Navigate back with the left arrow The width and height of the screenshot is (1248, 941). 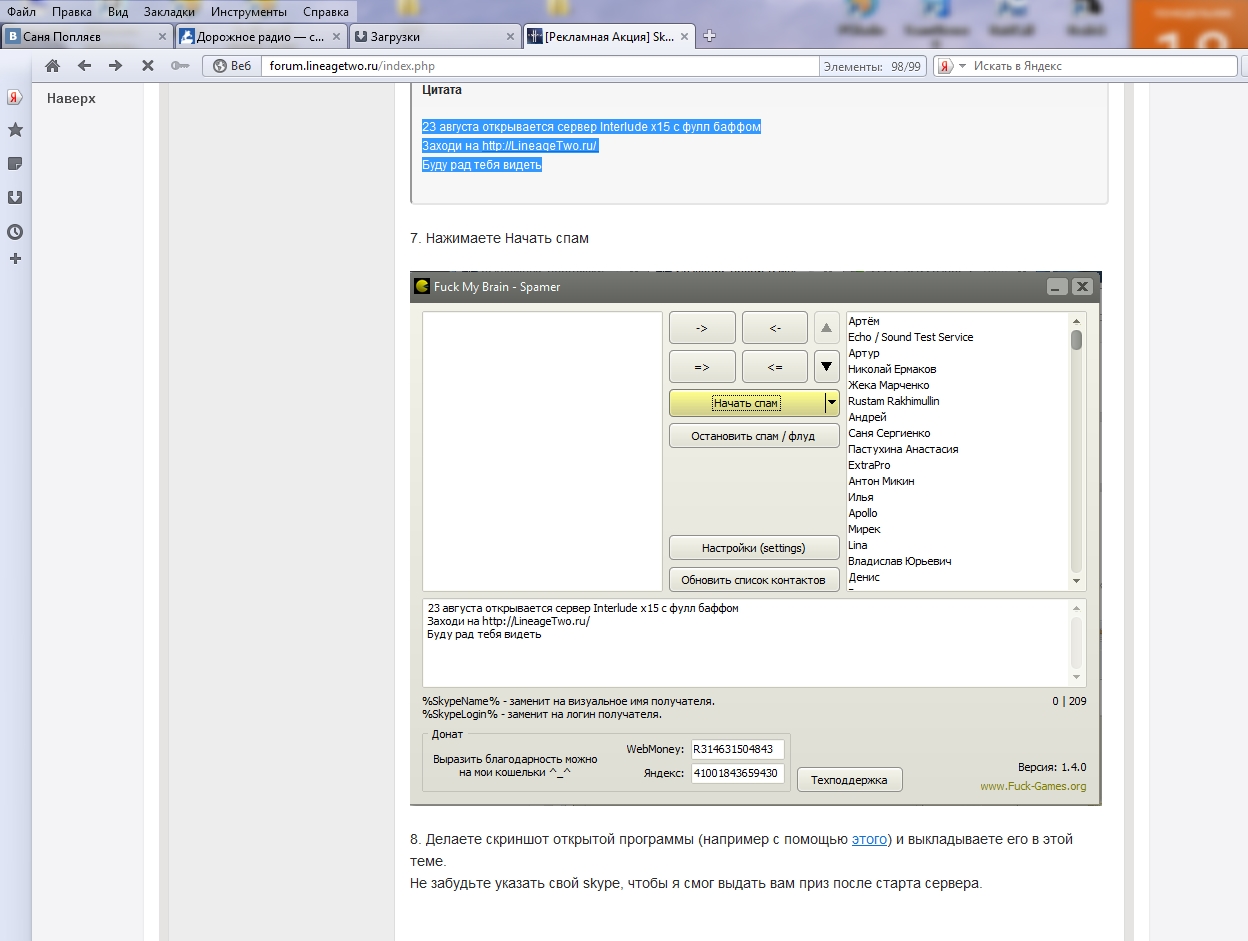coord(84,66)
